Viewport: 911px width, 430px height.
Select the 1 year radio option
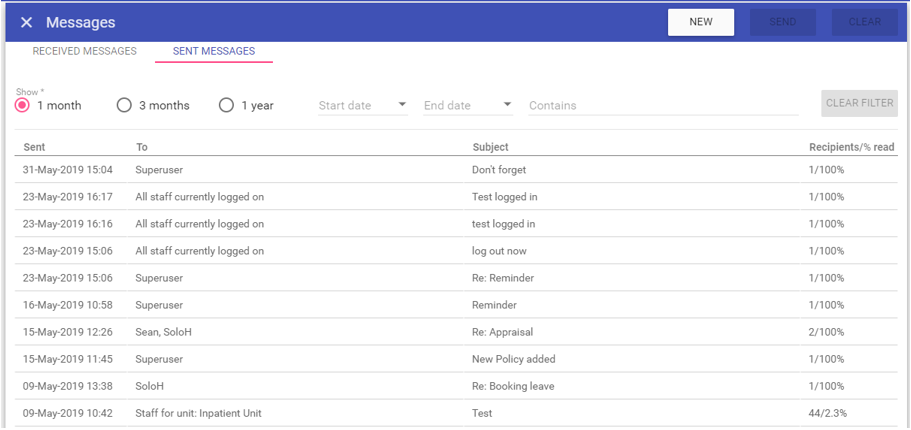pyautogui.click(x=227, y=105)
